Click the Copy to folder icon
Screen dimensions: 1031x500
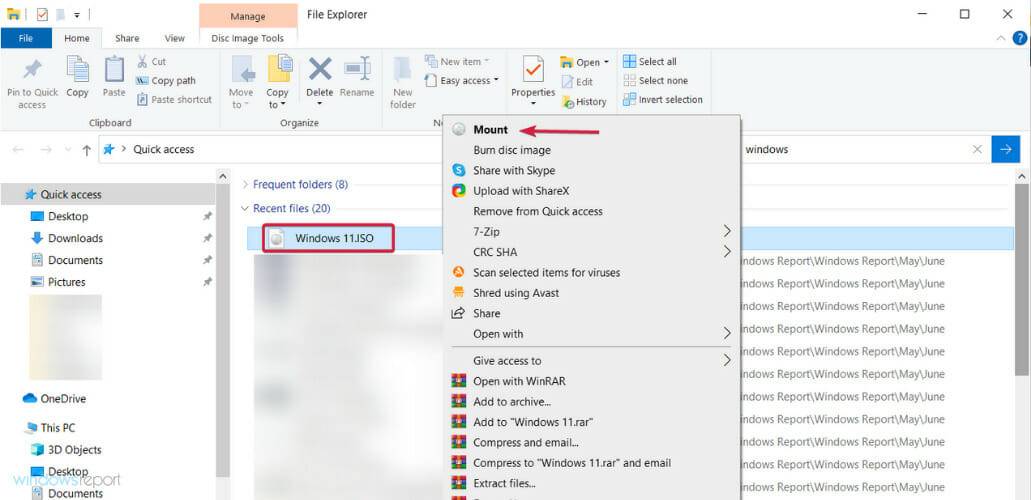pos(279,70)
